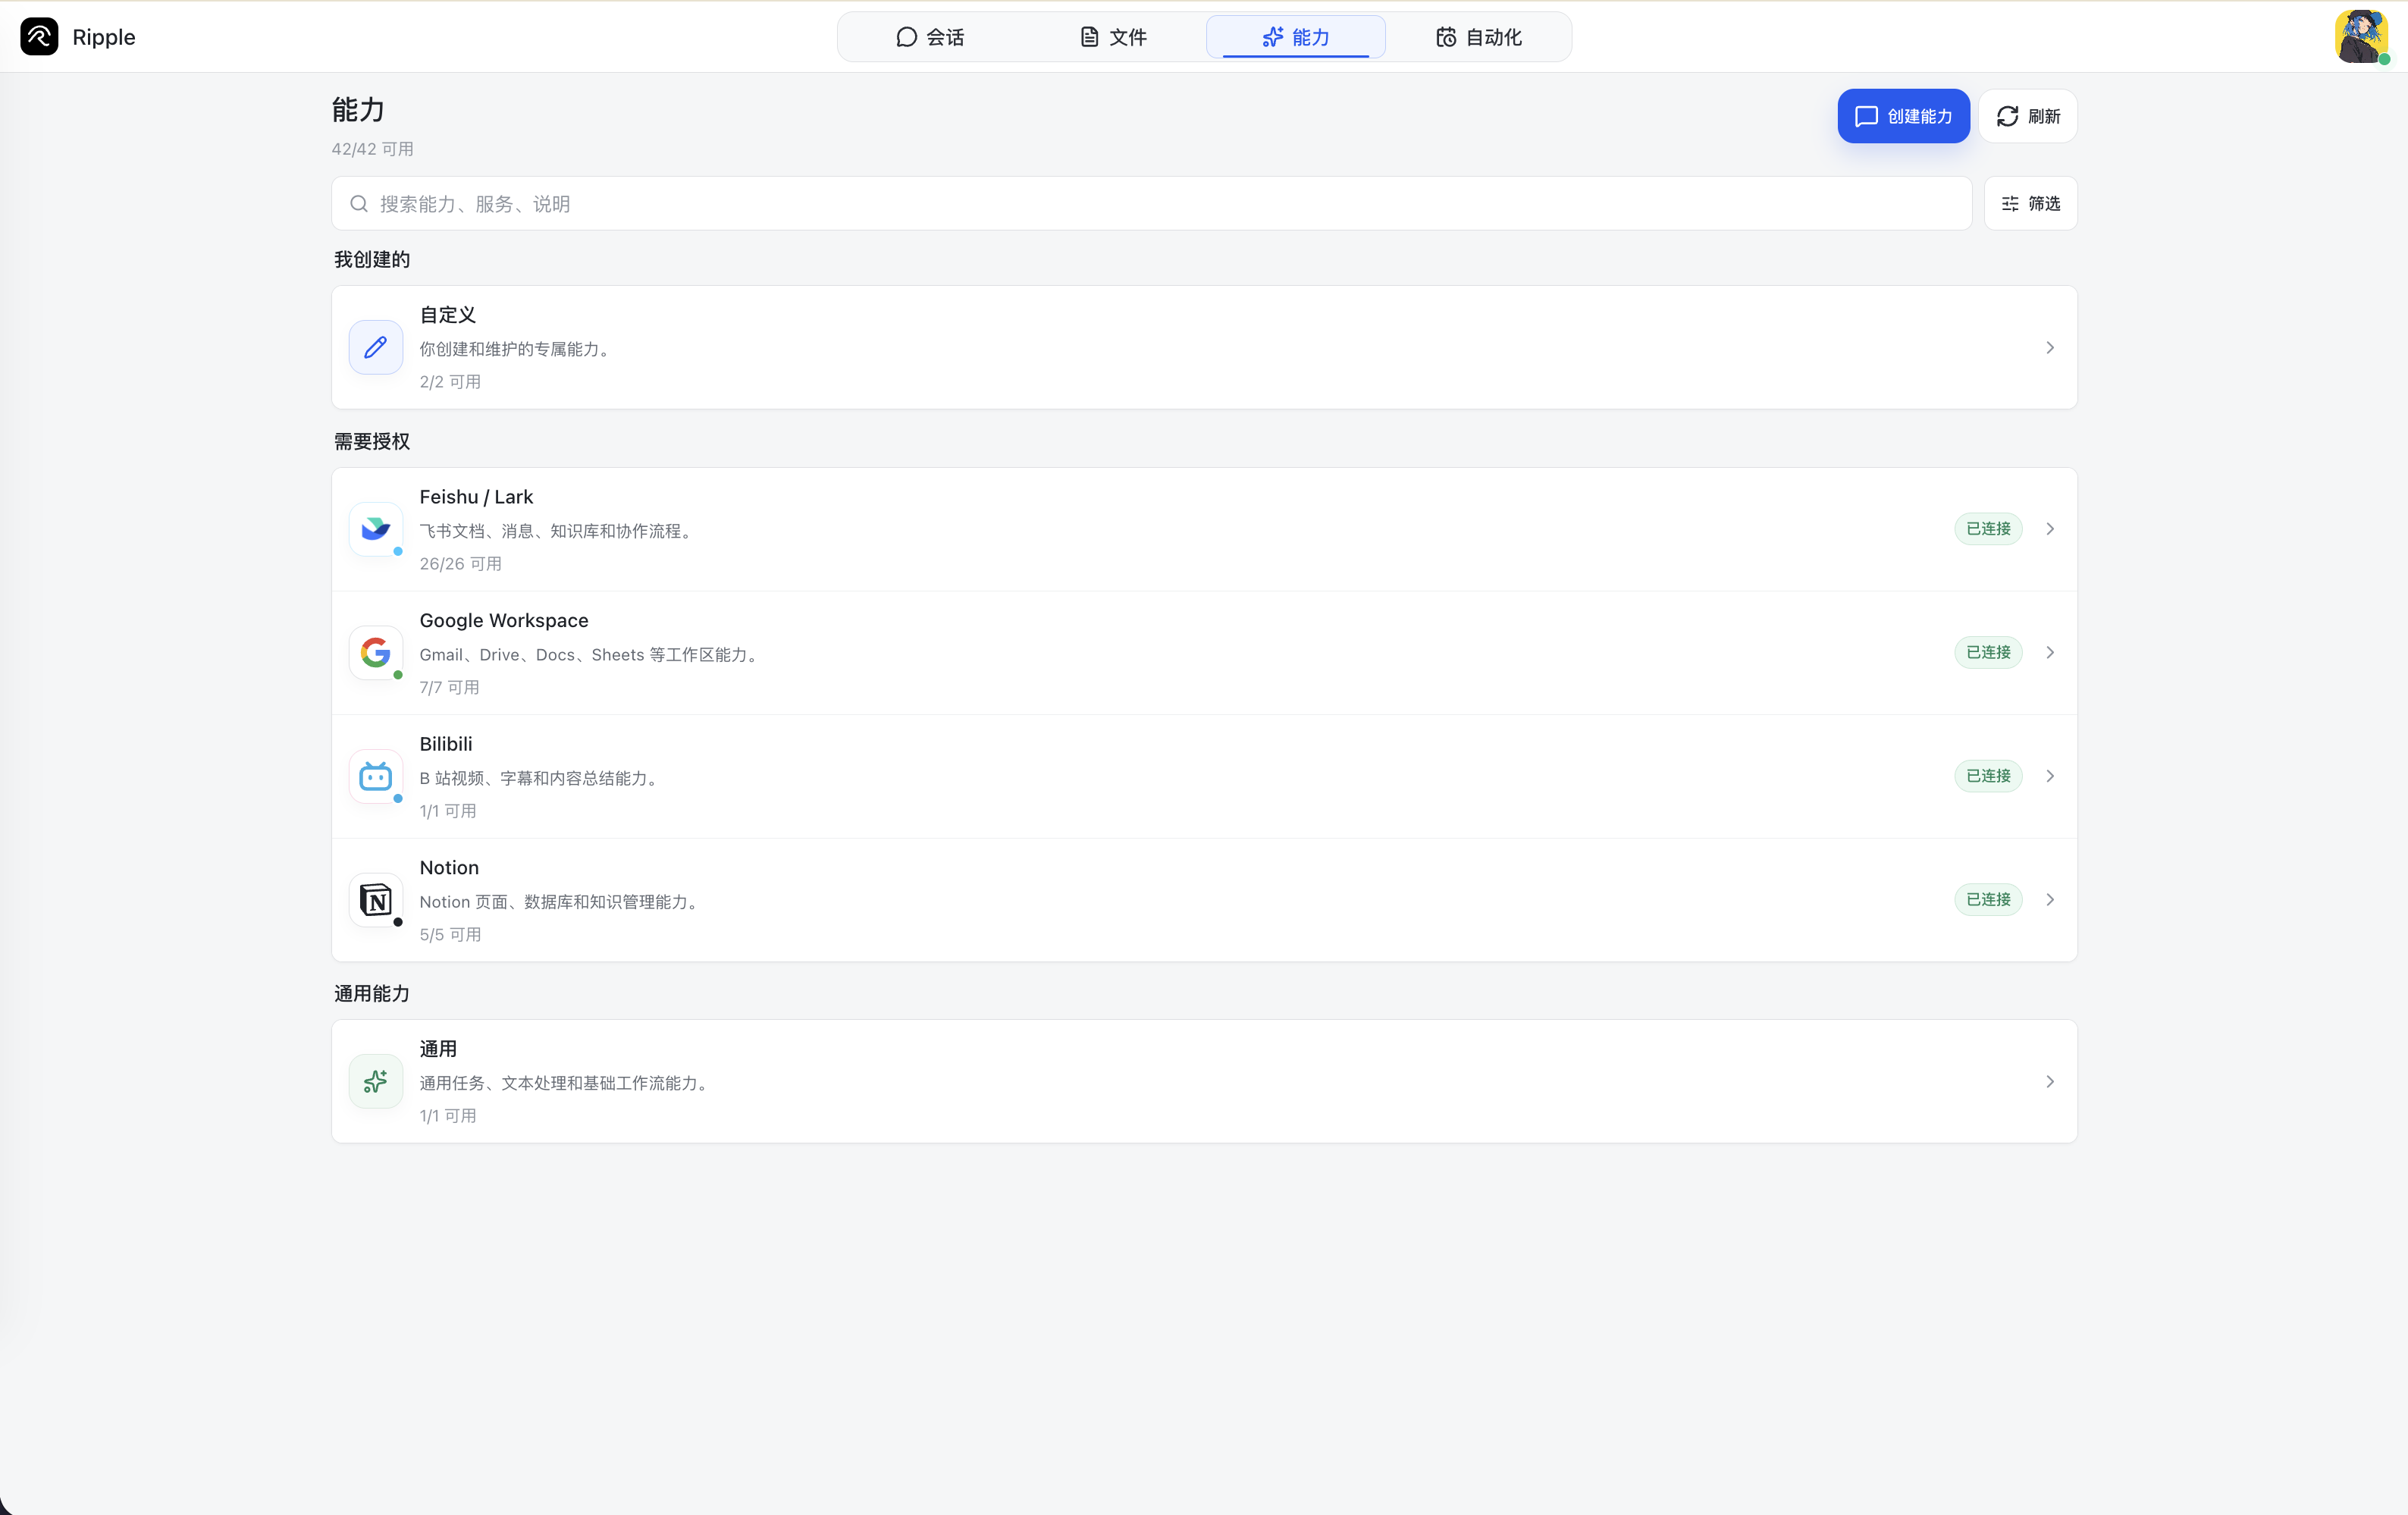Image resolution: width=2408 pixels, height=1515 pixels.
Task: Click 已连接 badge for Feishu / Lark
Action: coord(1988,529)
